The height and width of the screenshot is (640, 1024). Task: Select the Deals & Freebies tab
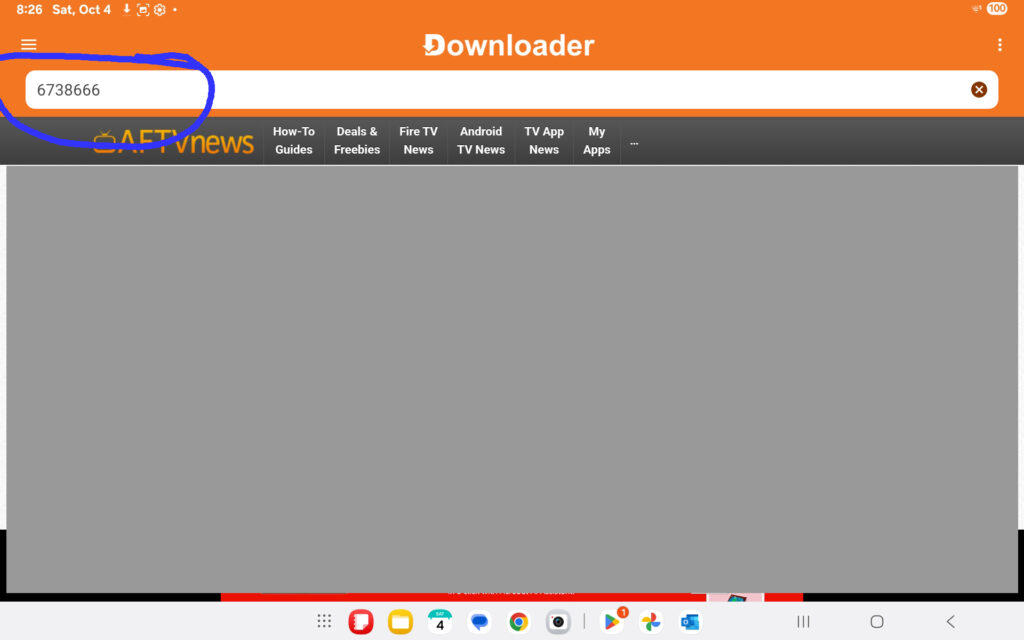pyautogui.click(x=357, y=141)
